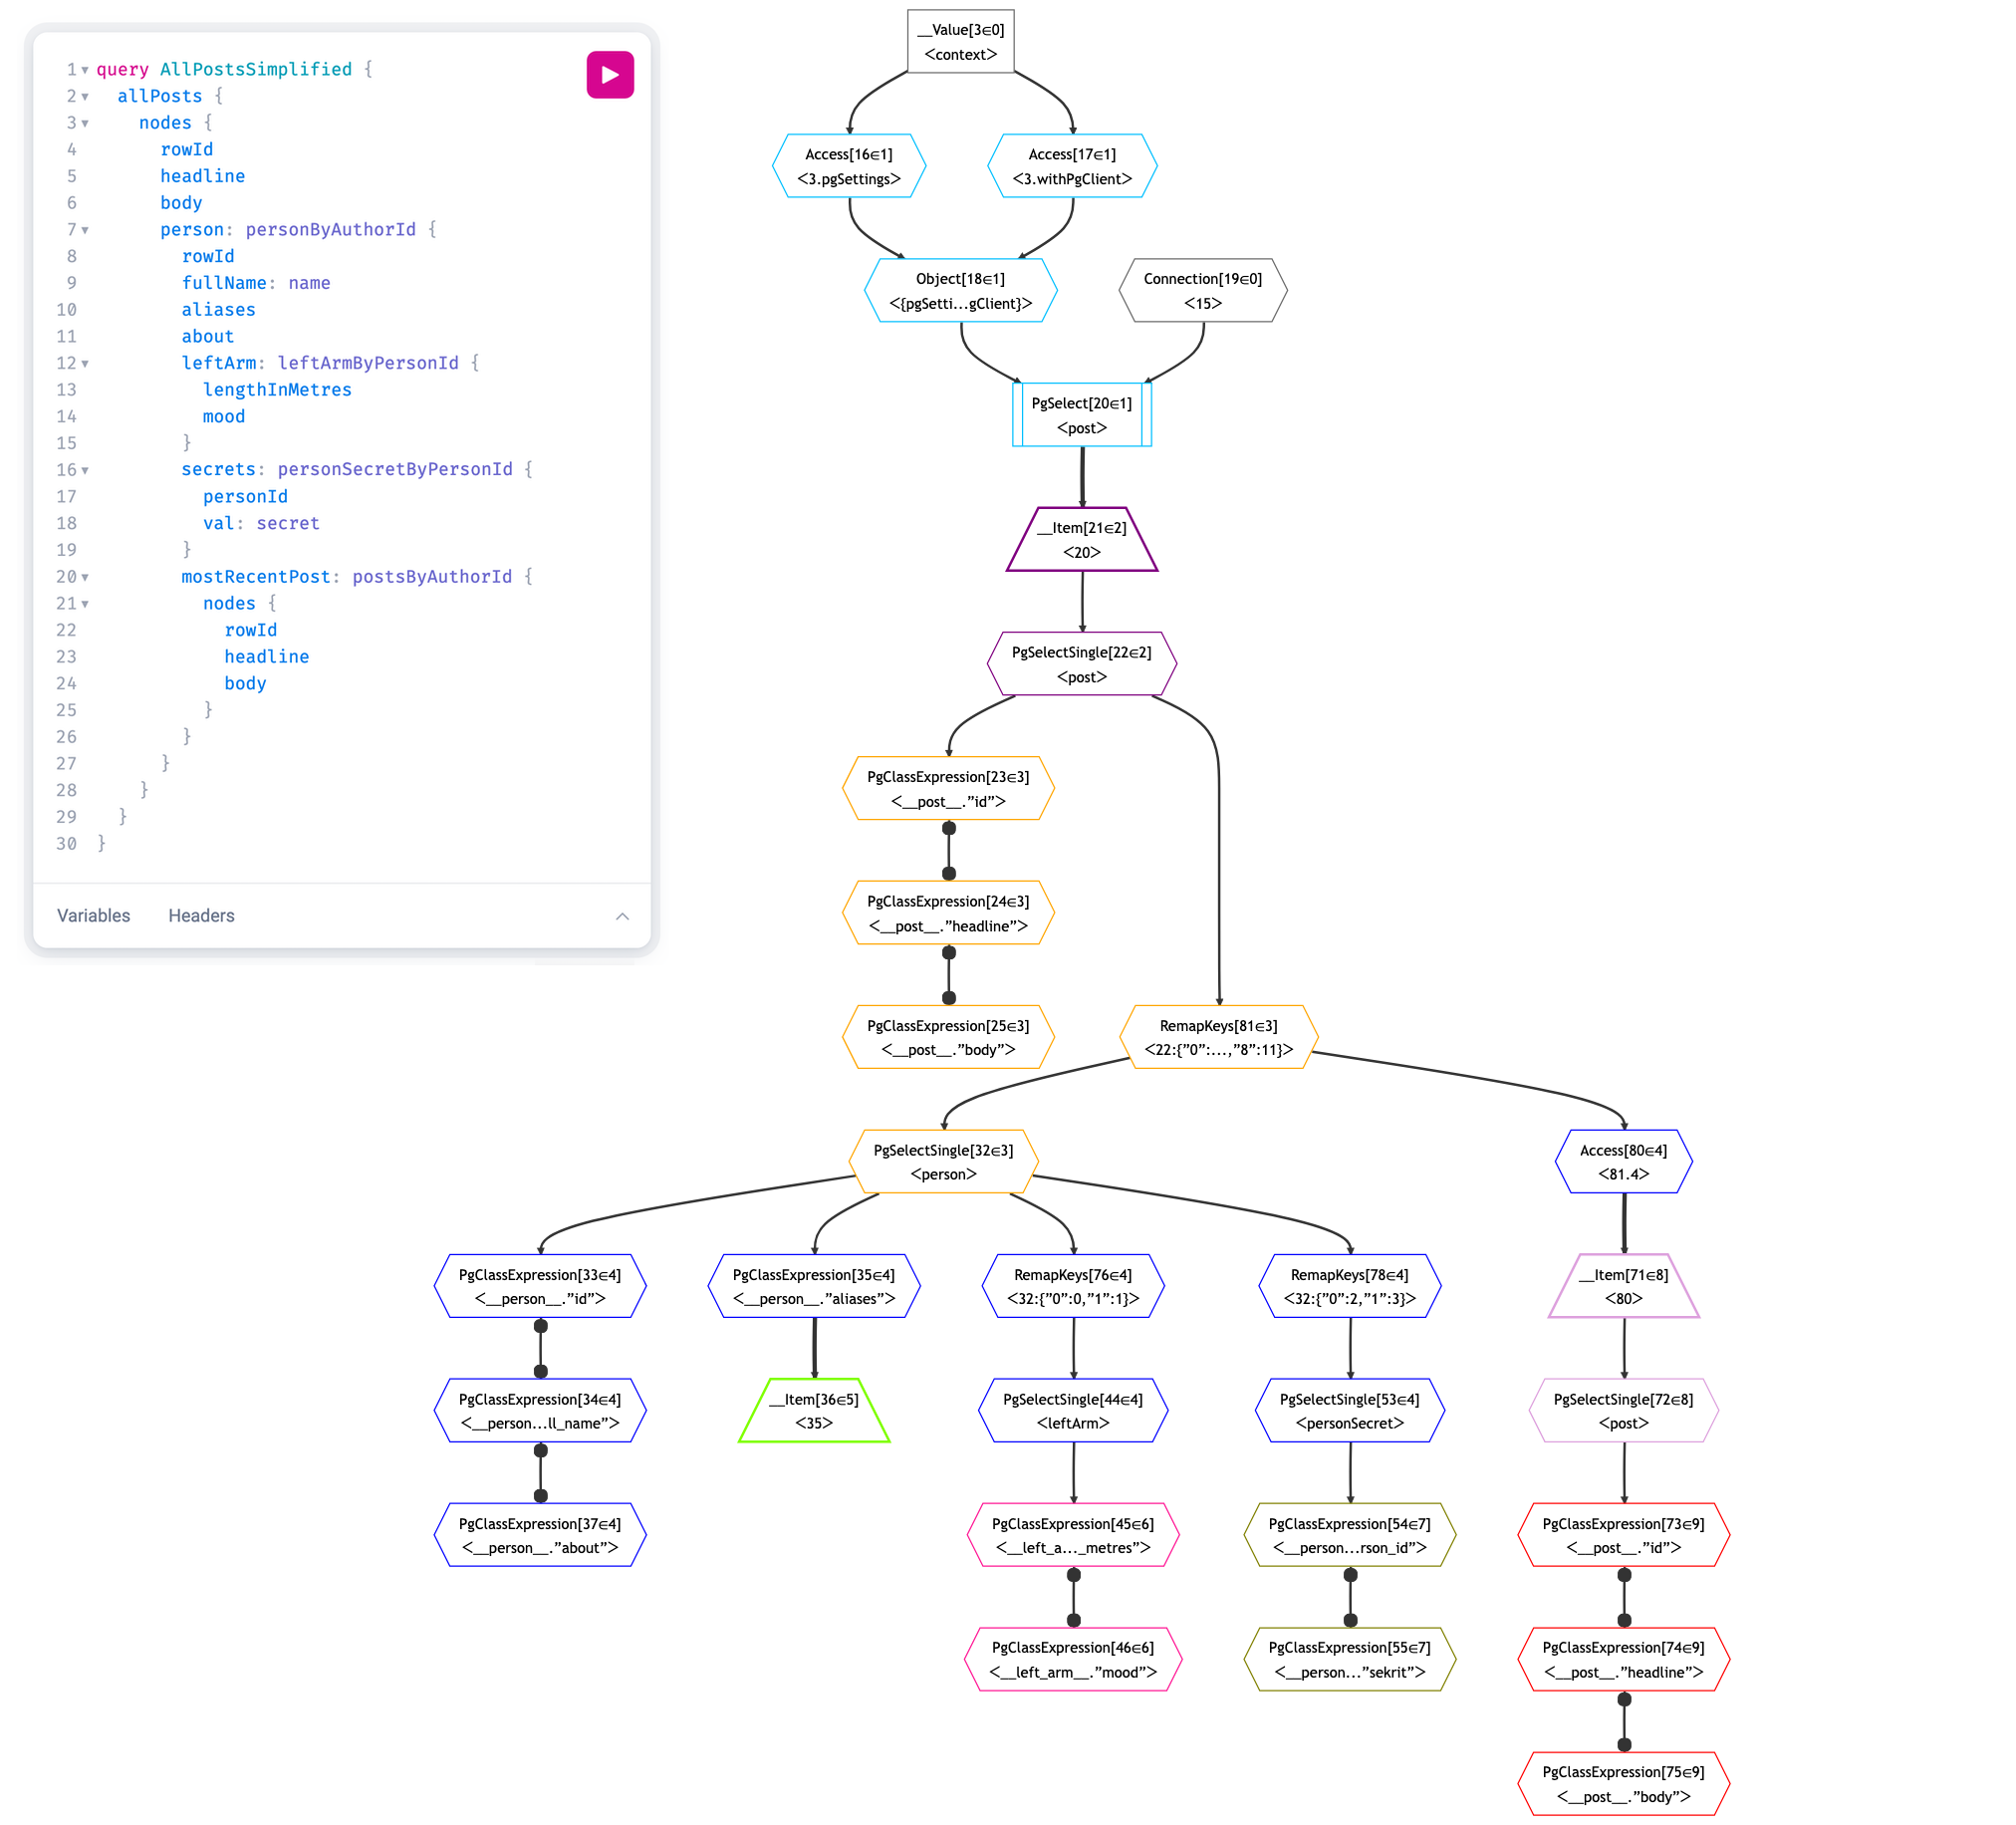This screenshot has height=1825, width=2016.
Task: Click 'postsByAuthorId' in the editor
Action: [x=432, y=576]
